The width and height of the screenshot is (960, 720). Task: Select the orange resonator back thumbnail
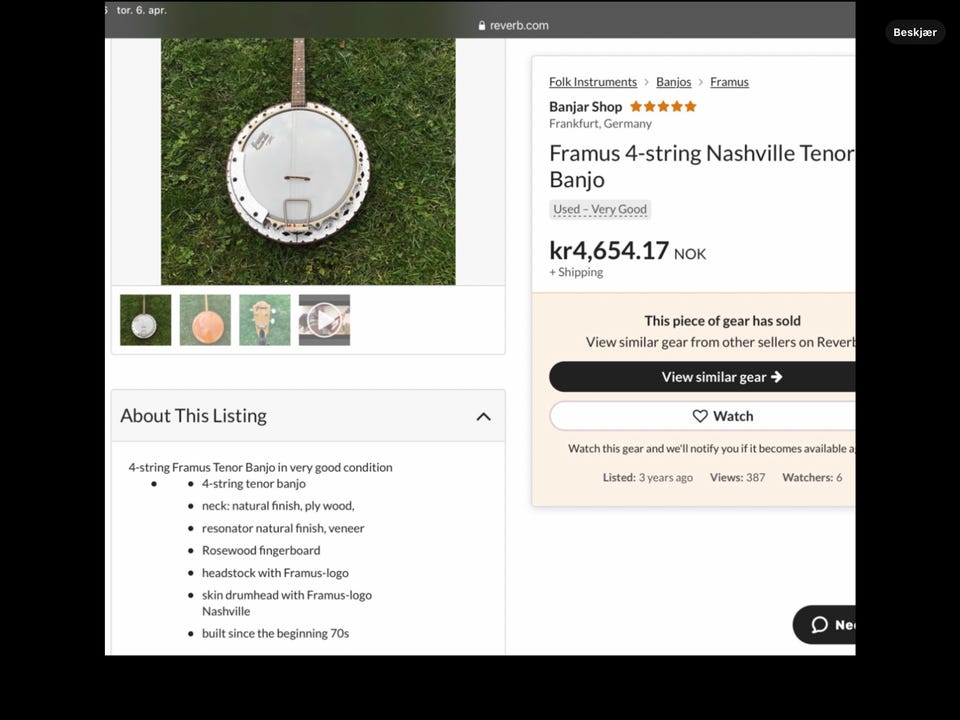click(x=205, y=320)
